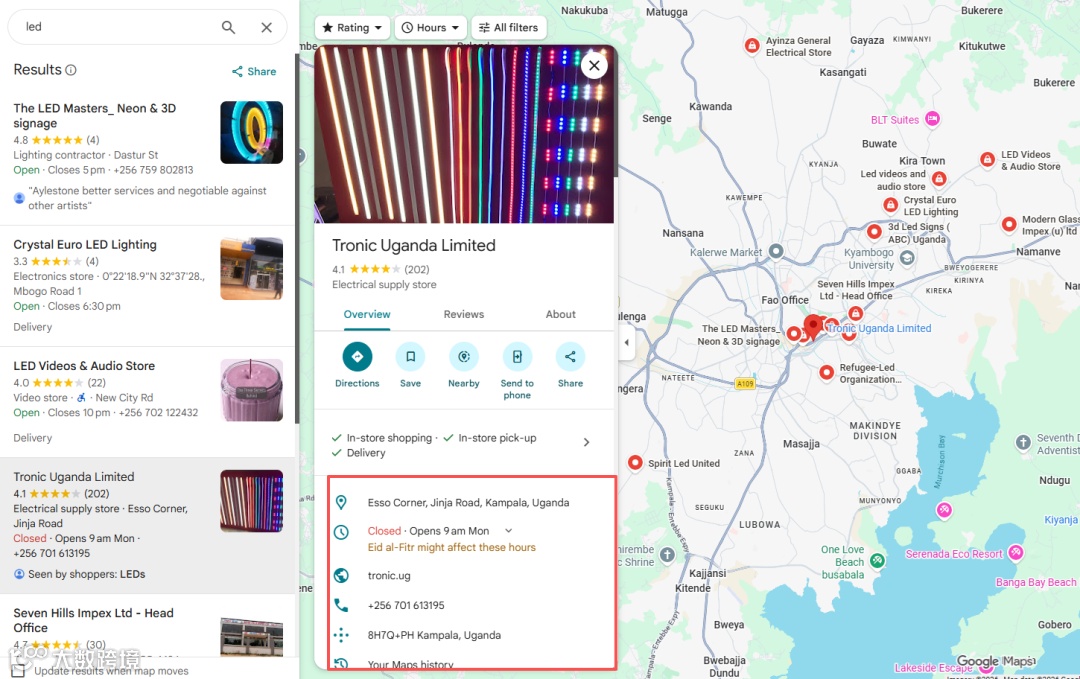1080x679 pixels.
Task: Click the Results info icon
Action: click(71, 70)
